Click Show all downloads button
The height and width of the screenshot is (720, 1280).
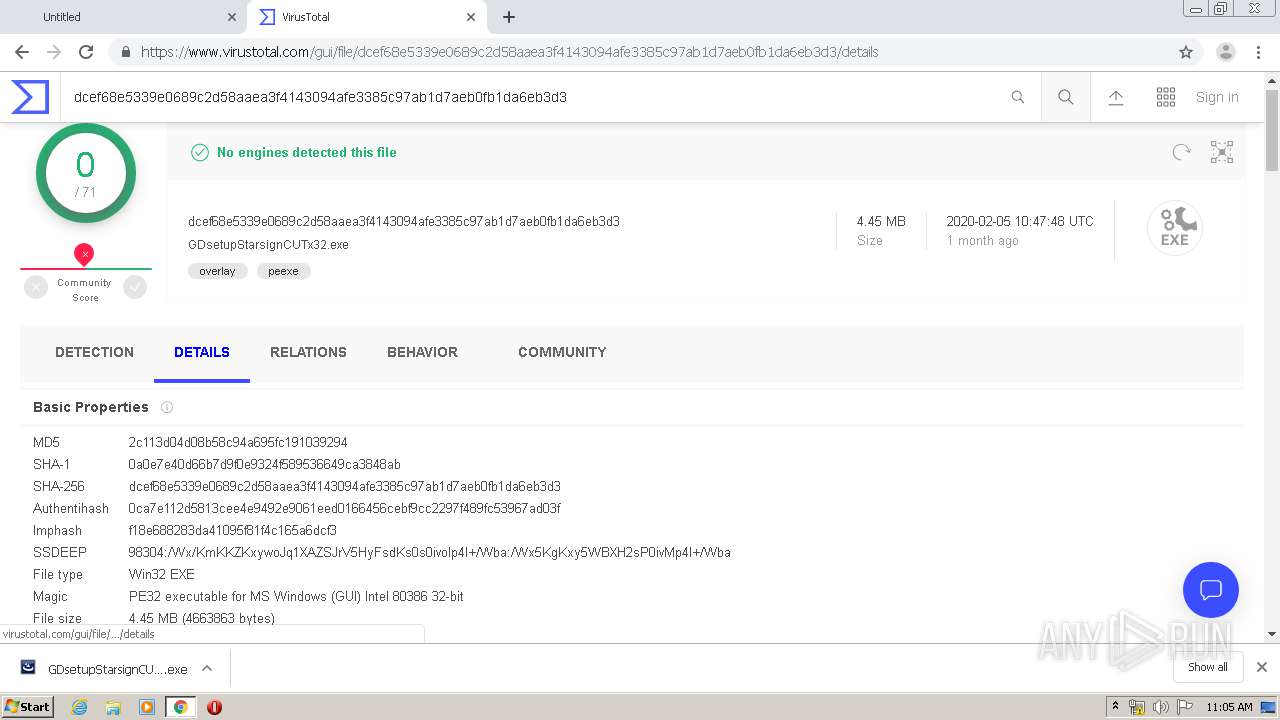pyautogui.click(x=1208, y=667)
